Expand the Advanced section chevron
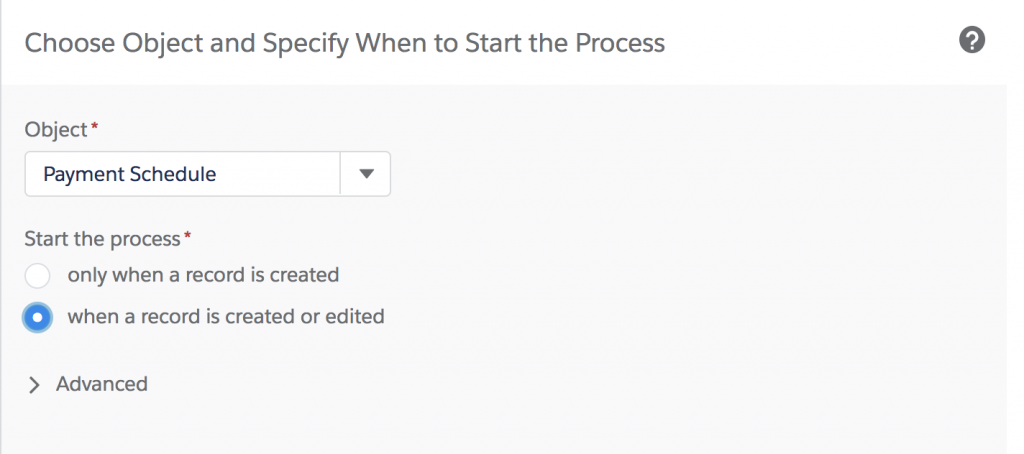The image size is (1024, 454). click(35, 385)
